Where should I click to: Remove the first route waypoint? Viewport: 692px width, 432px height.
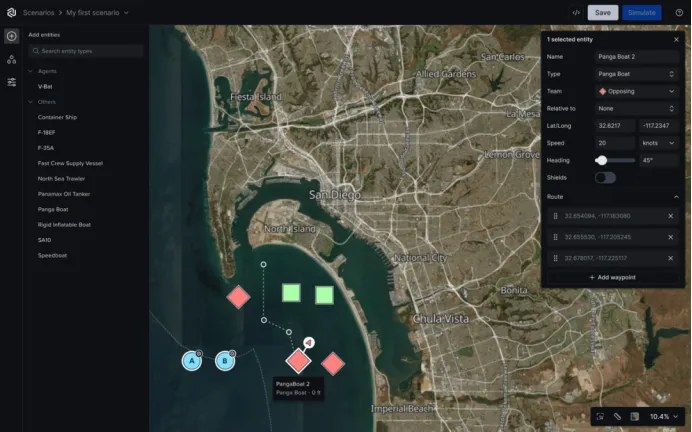tap(670, 216)
